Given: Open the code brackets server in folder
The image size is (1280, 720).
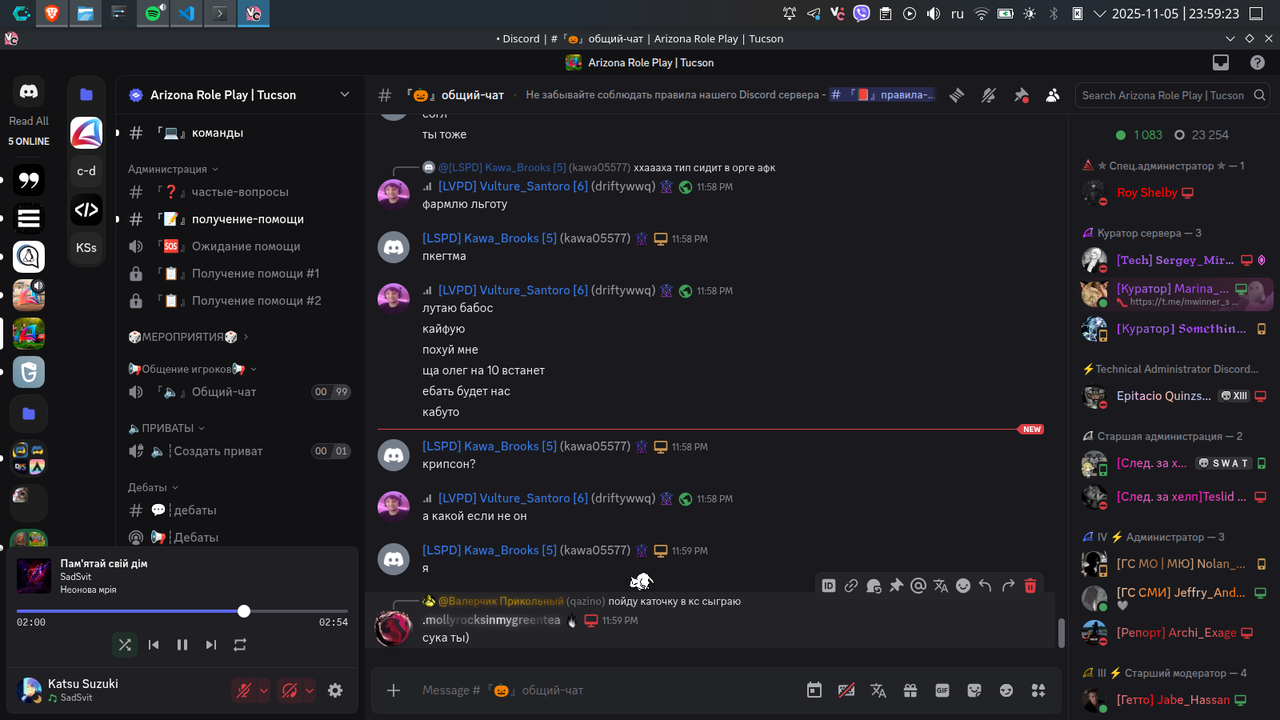Looking at the screenshot, I should click(87, 210).
